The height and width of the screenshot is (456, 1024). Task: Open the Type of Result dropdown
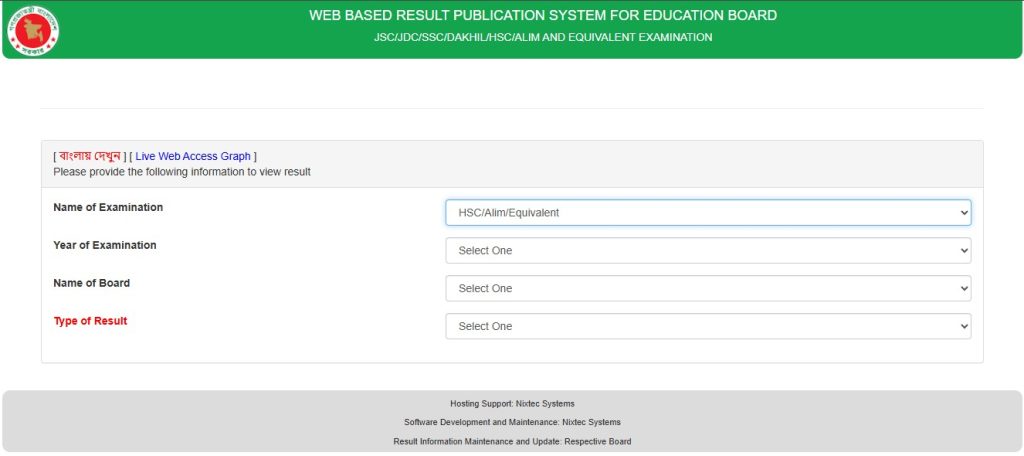coord(708,327)
